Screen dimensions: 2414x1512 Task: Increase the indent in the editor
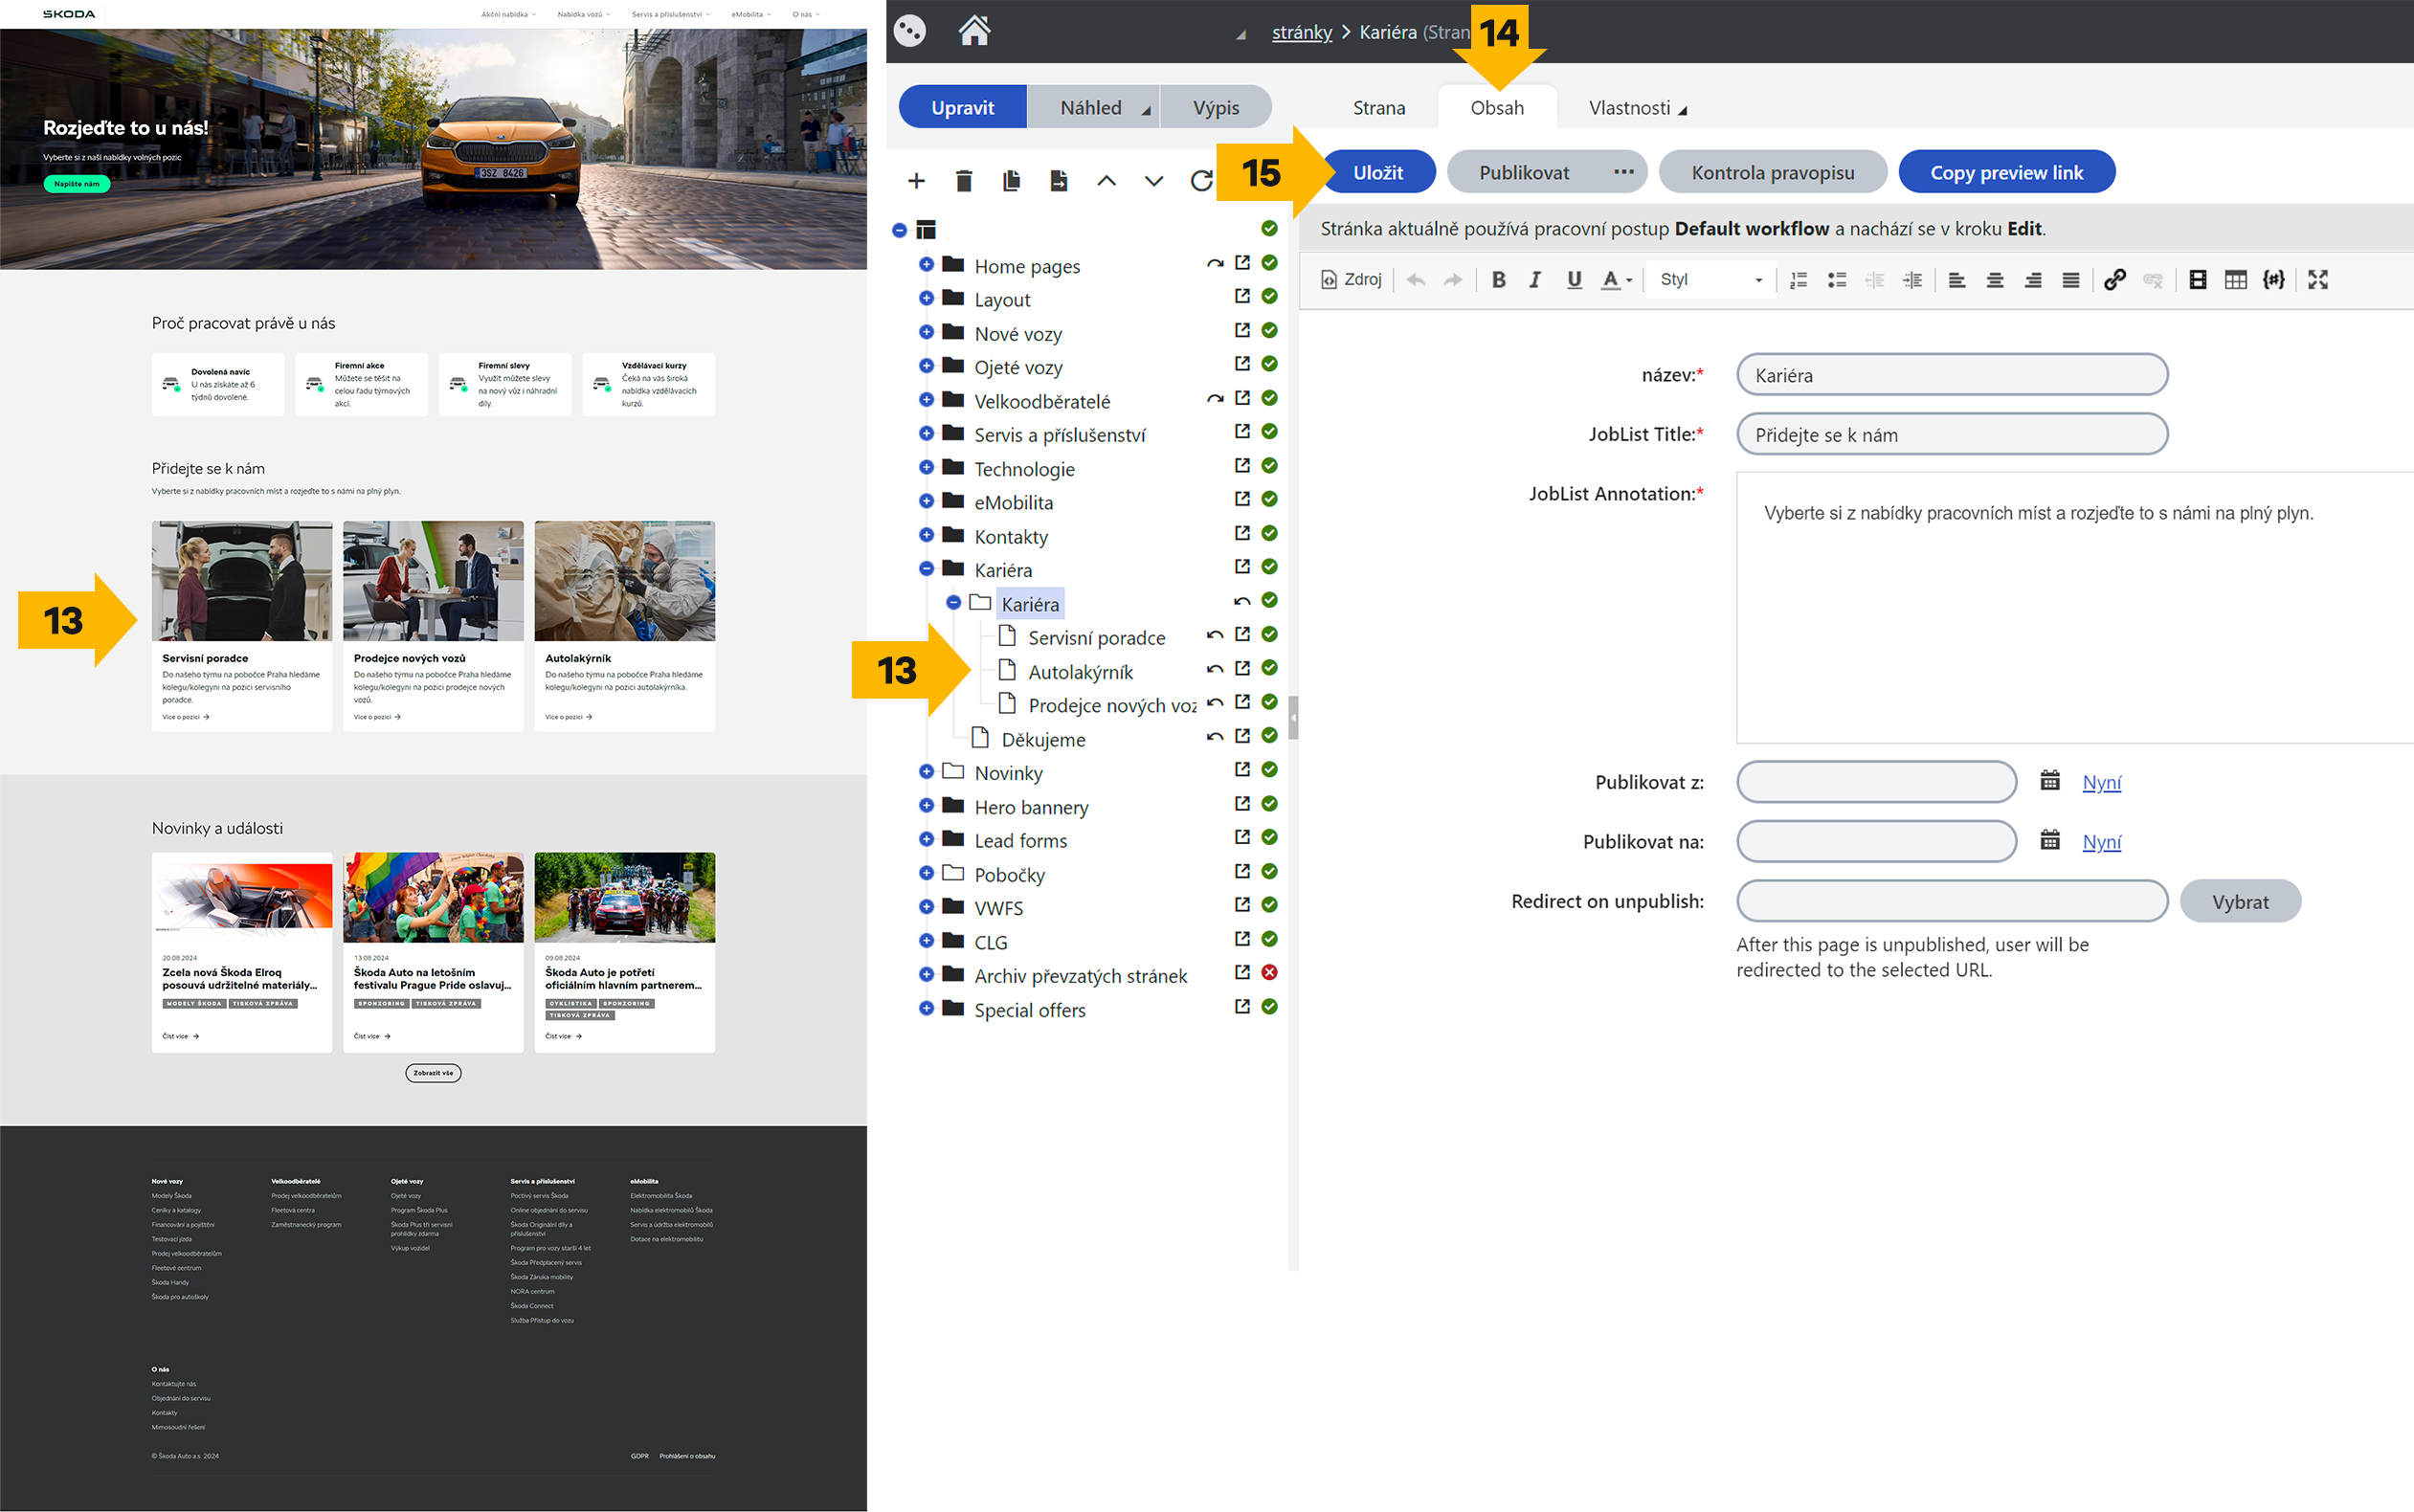click(x=1912, y=280)
